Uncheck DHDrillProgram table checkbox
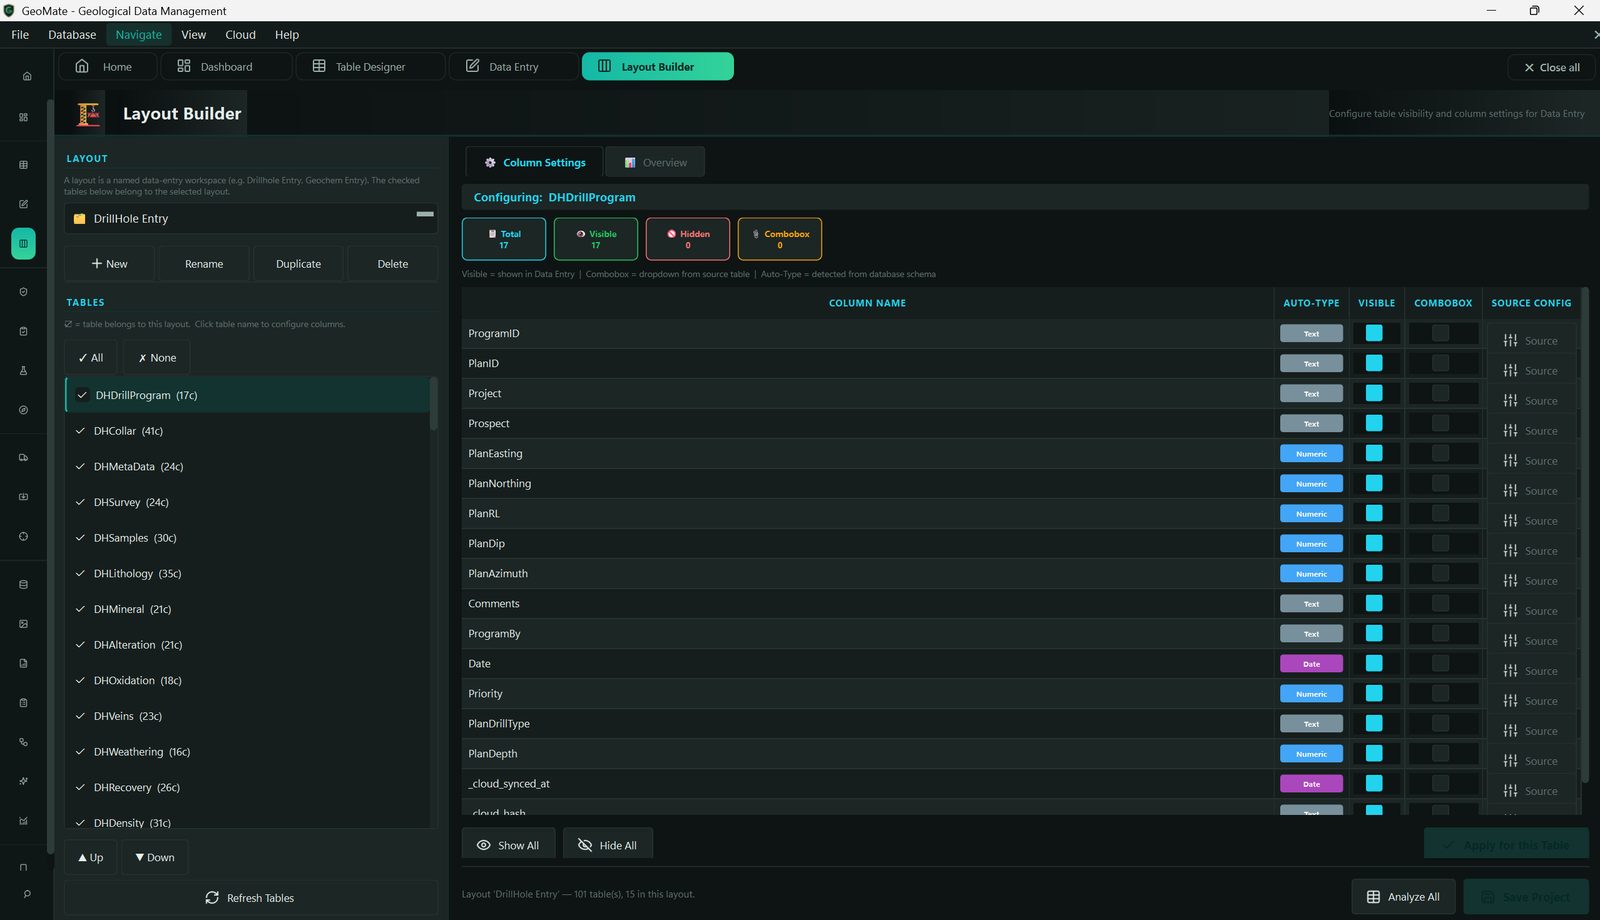 pyautogui.click(x=82, y=395)
